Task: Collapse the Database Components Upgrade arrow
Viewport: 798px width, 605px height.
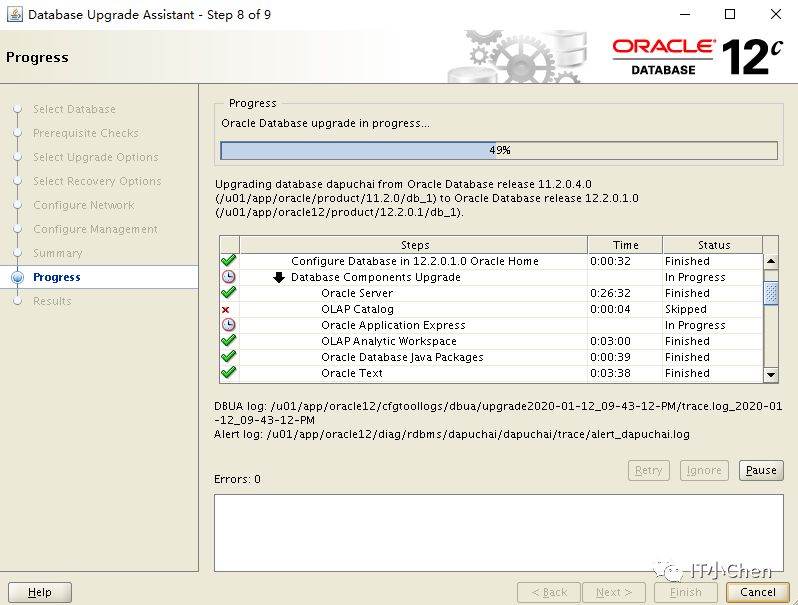Action: click(x=278, y=277)
